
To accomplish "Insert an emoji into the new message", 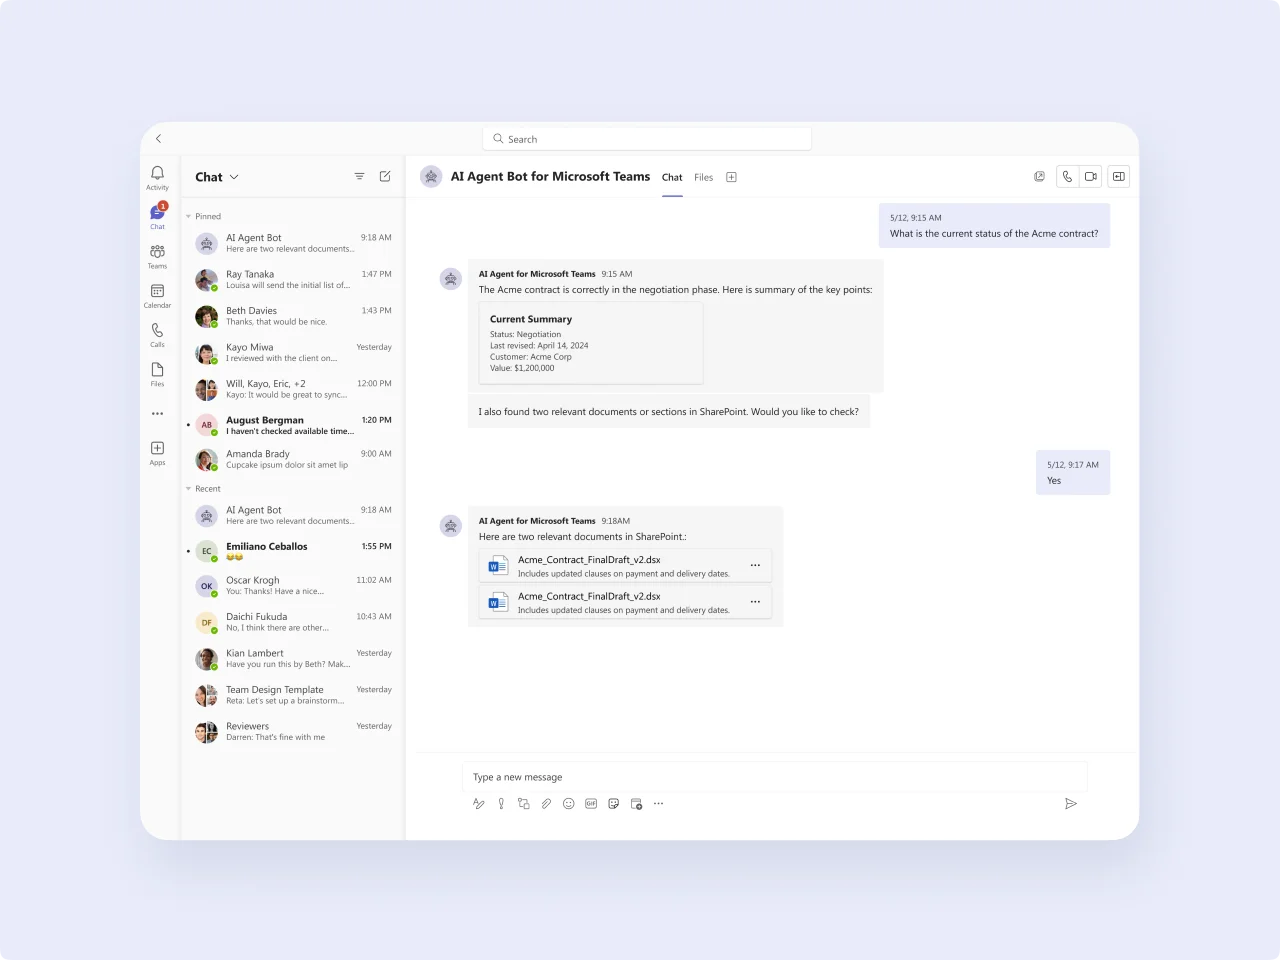I will click(568, 803).
